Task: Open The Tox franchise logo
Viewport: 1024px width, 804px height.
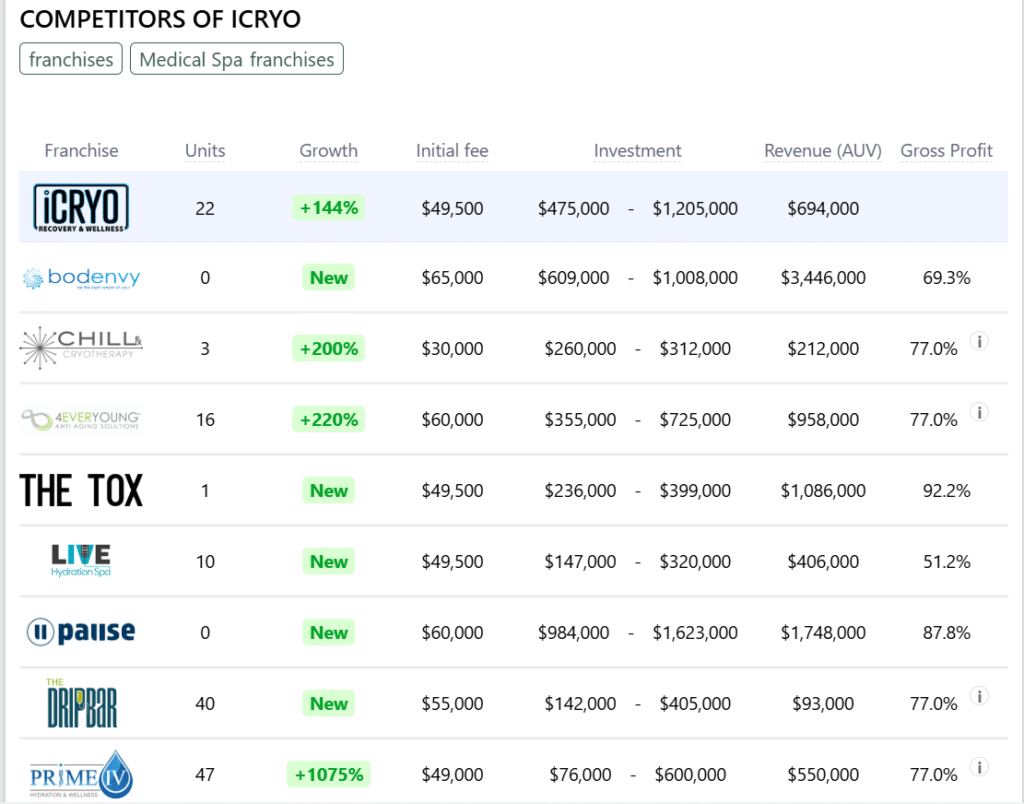Action: click(x=81, y=490)
